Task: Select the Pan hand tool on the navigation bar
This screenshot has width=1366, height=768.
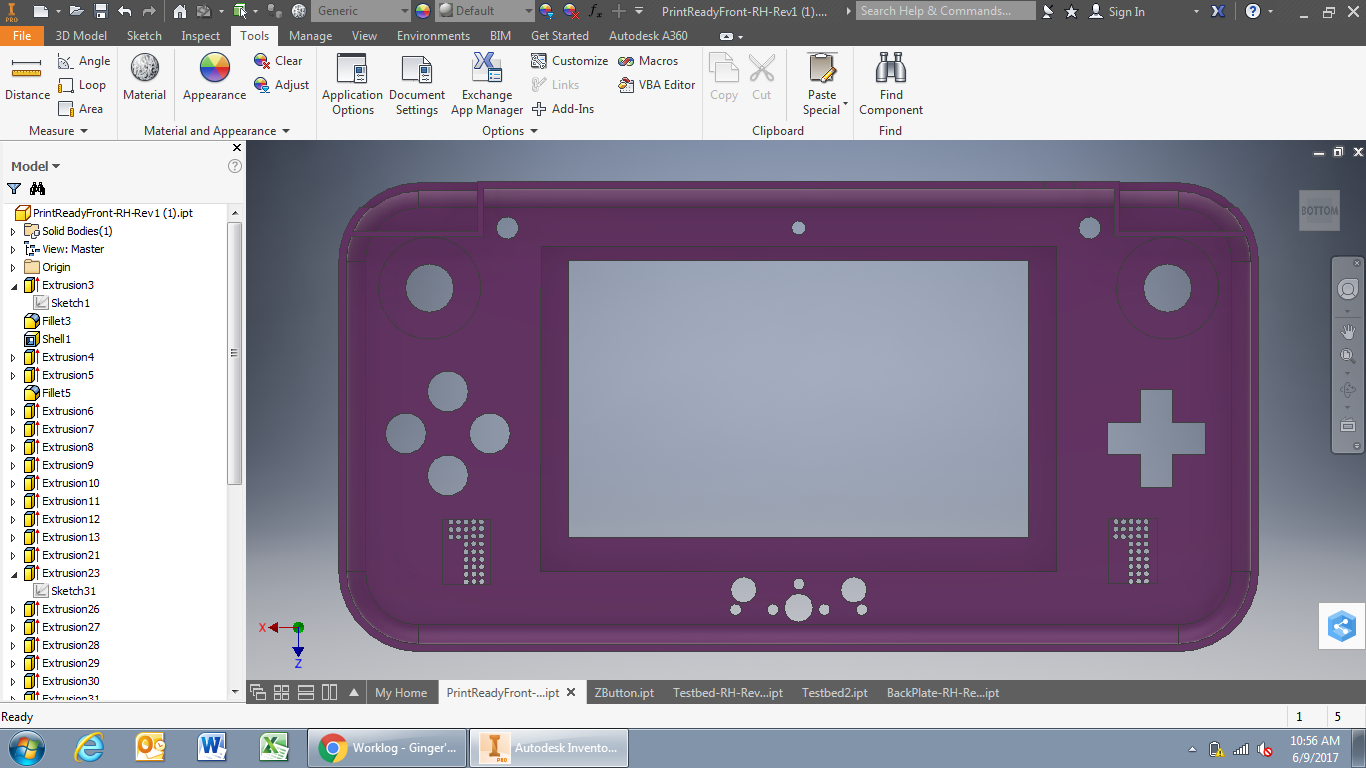Action: coord(1348,332)
